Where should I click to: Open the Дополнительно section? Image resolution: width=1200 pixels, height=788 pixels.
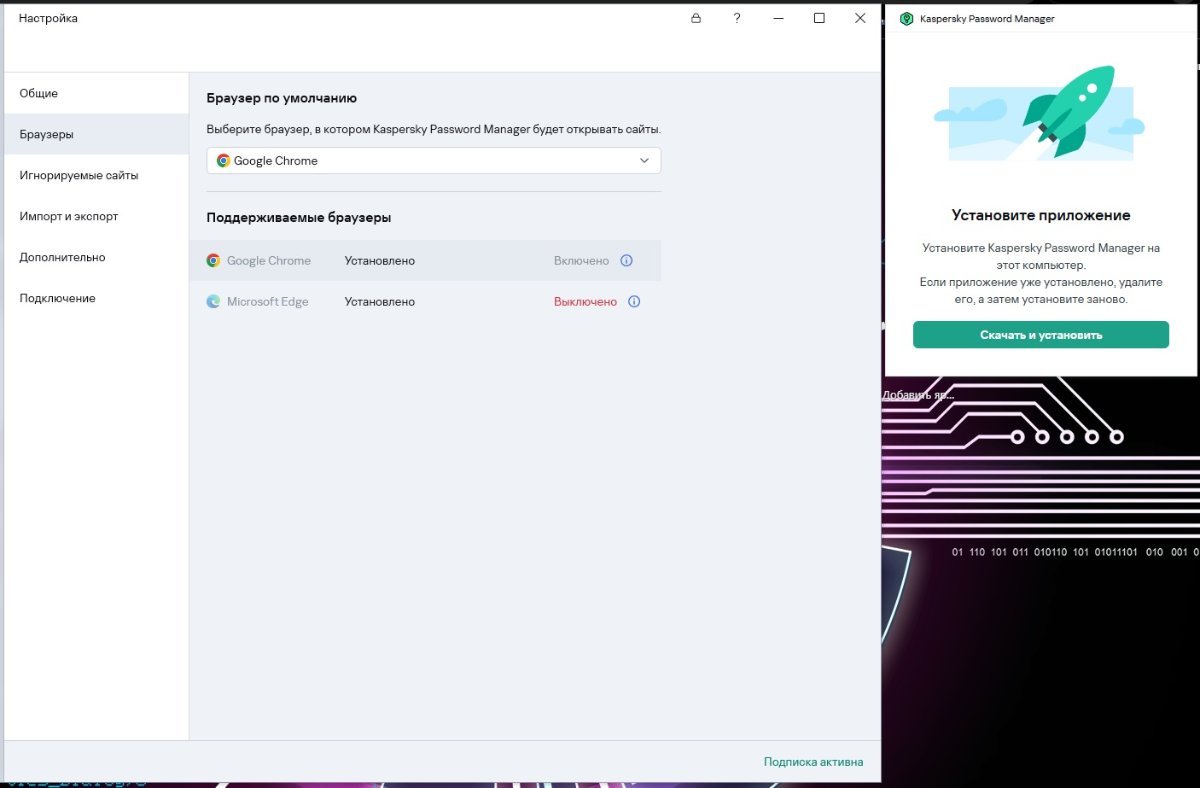[x=96, y=257]
